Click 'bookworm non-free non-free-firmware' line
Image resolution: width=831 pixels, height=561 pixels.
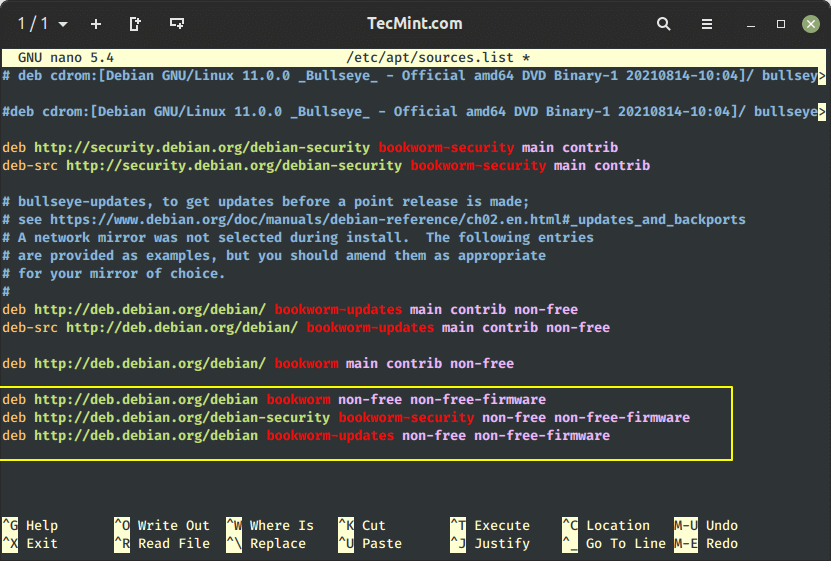[274, 400]
